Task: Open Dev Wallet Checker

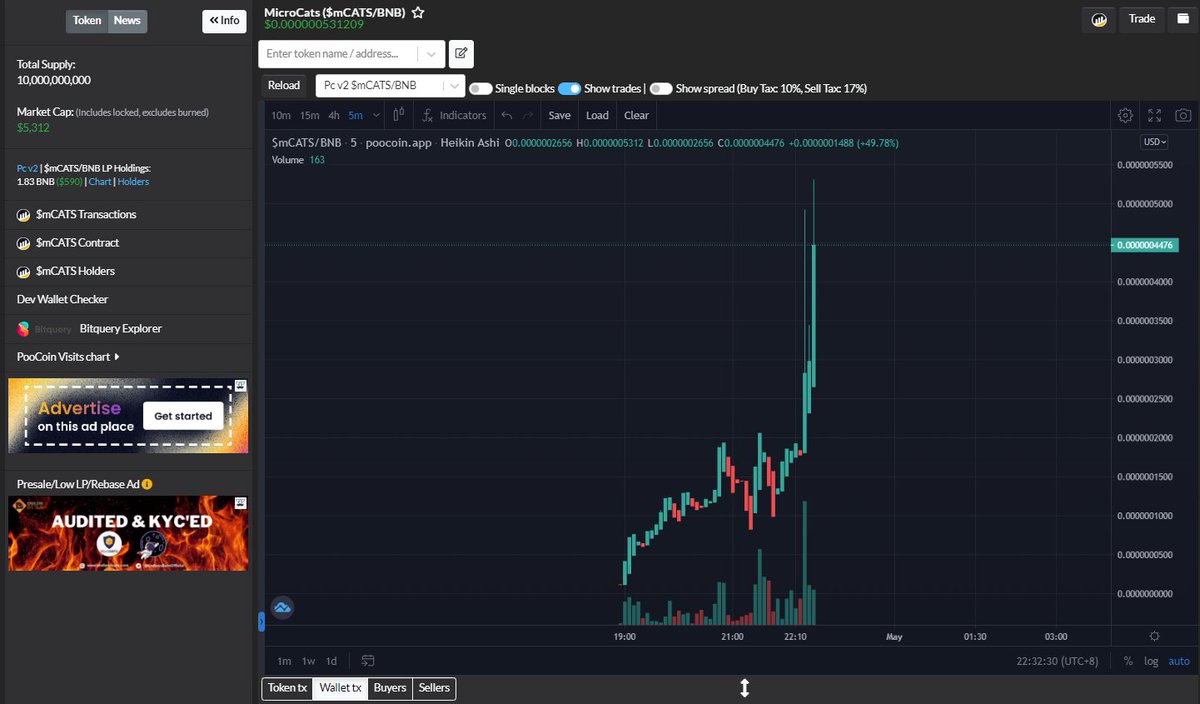Action: pyautogui.click(x=62, y=299)
